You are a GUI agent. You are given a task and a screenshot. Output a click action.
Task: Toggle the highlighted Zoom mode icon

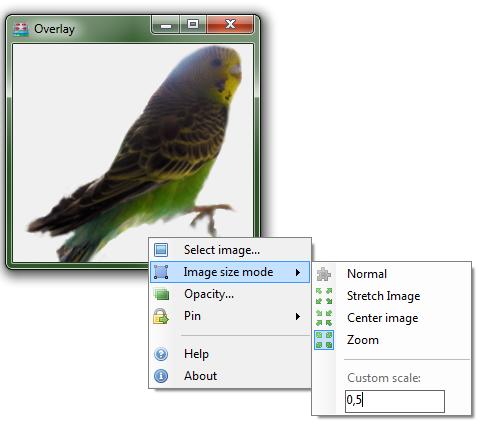pos(324,340)
